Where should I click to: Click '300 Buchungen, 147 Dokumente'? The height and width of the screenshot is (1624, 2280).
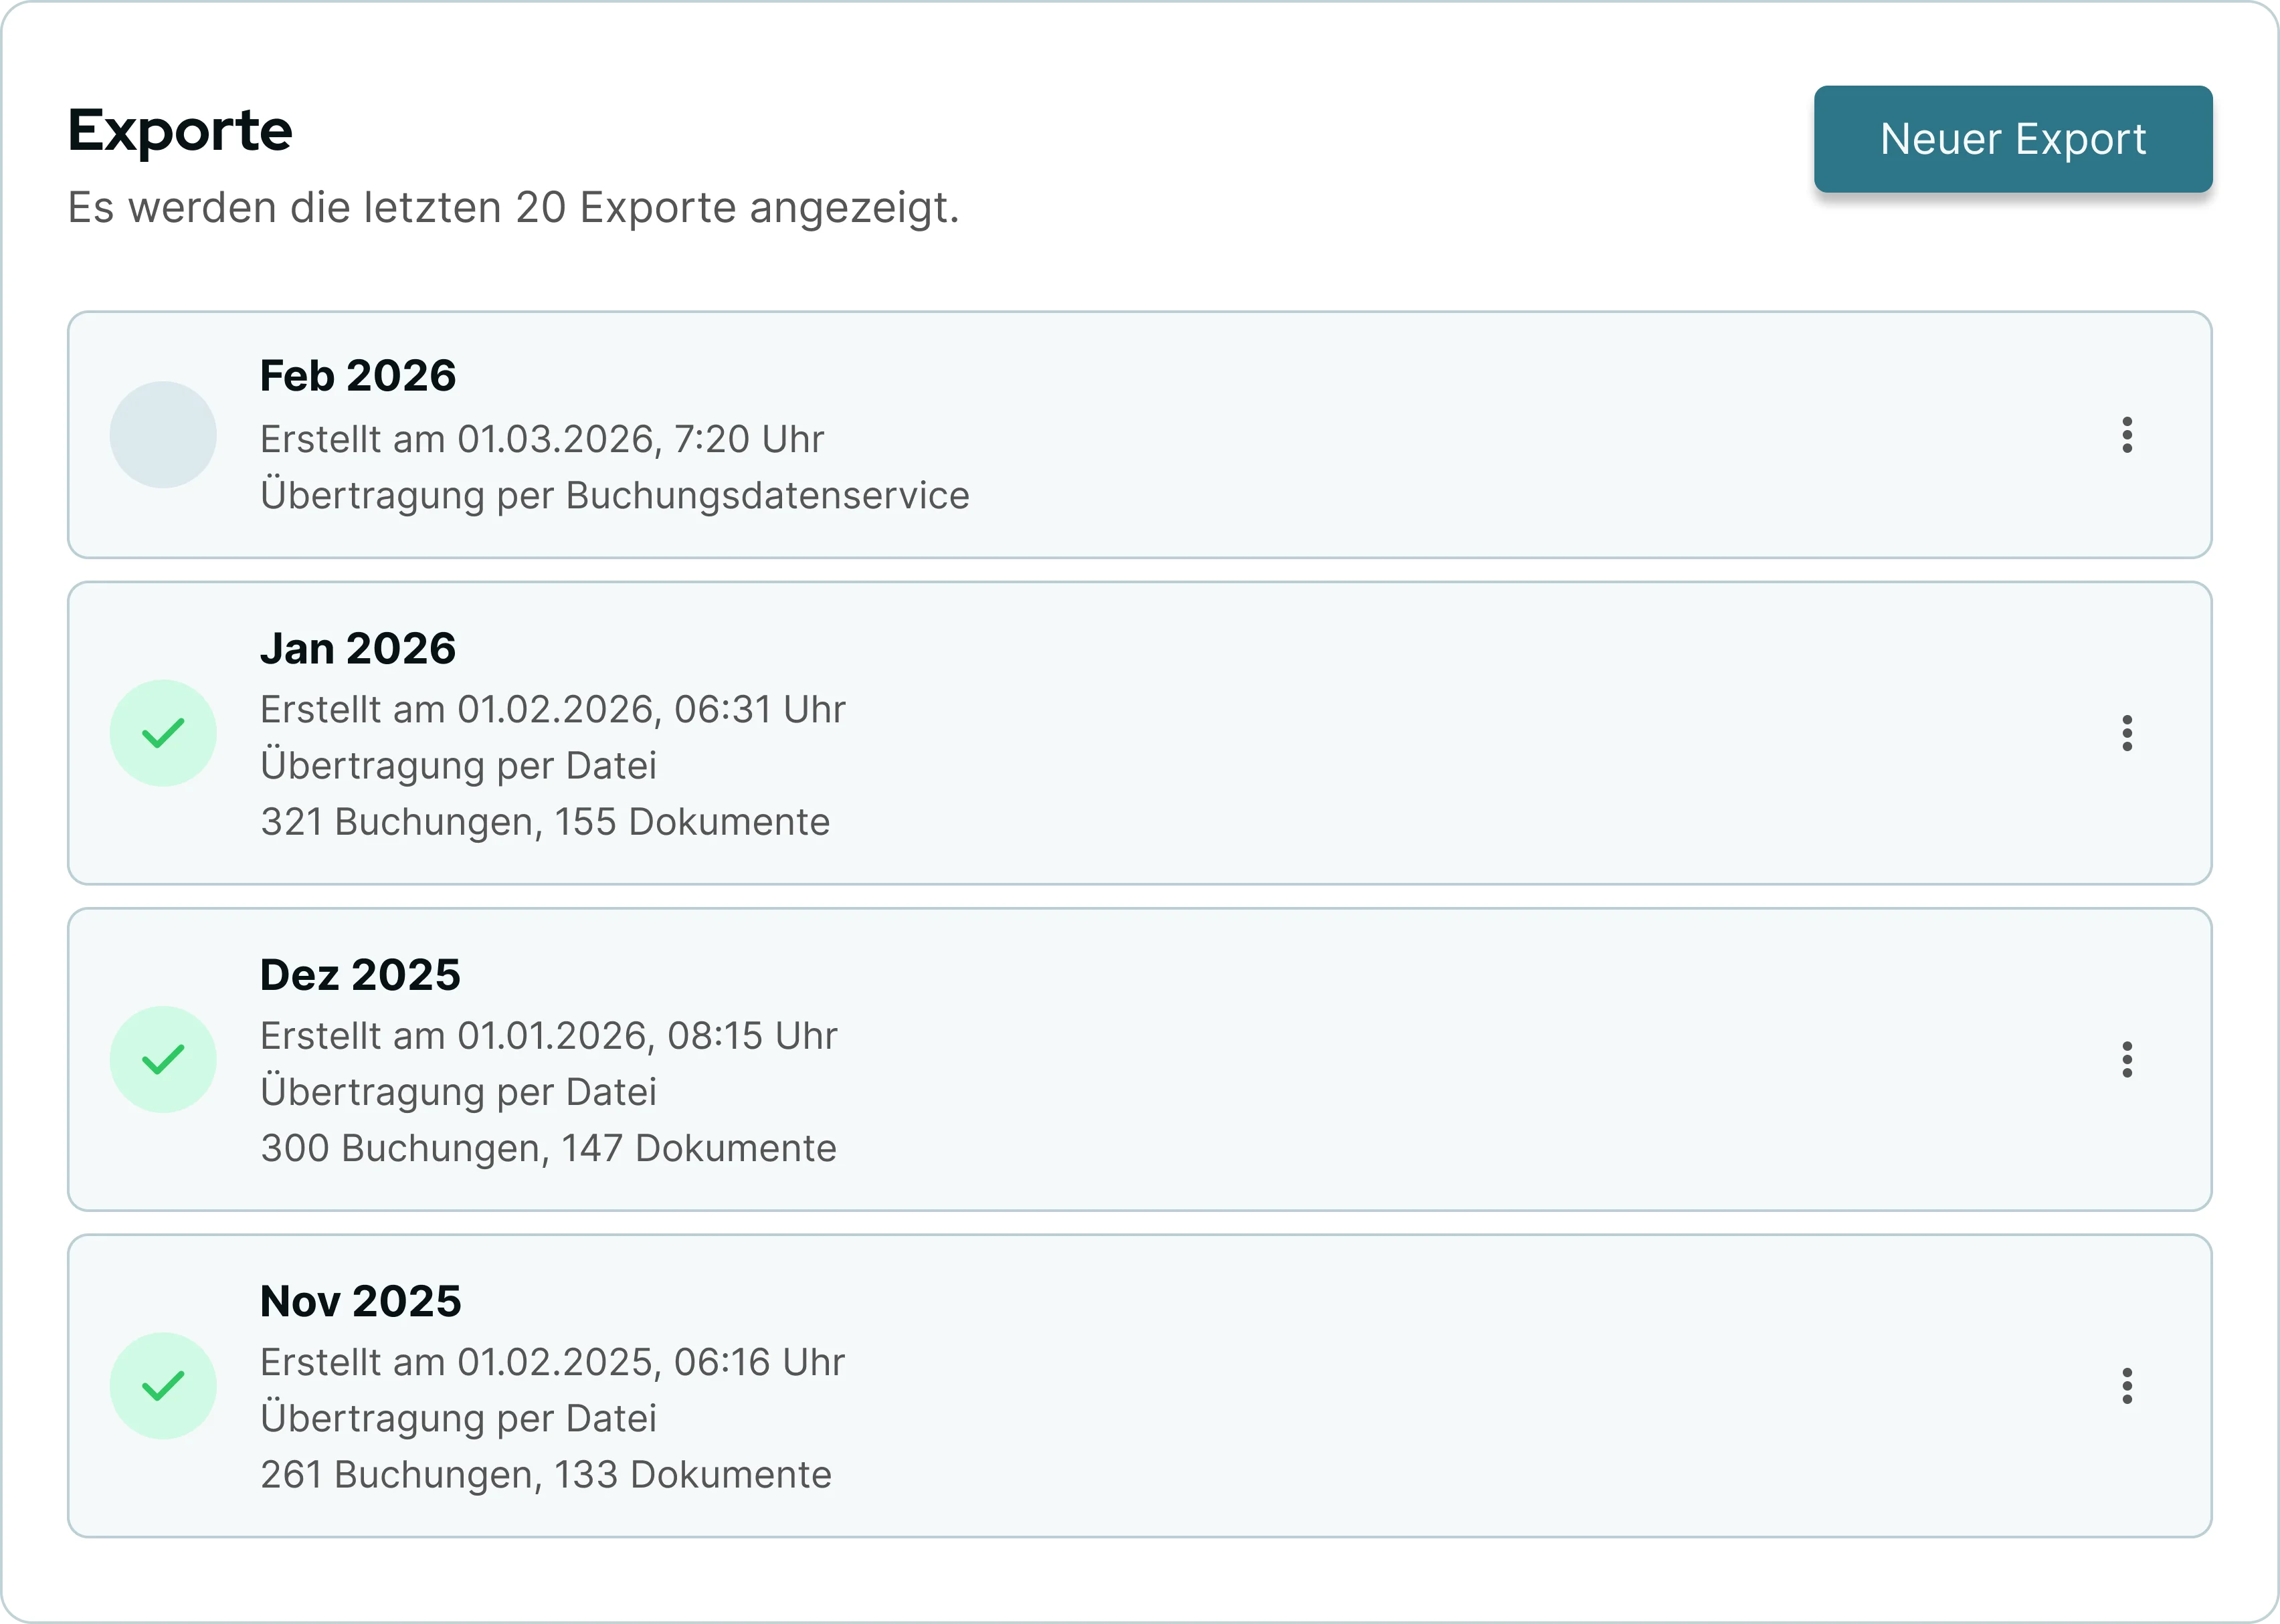point(548,1148)
